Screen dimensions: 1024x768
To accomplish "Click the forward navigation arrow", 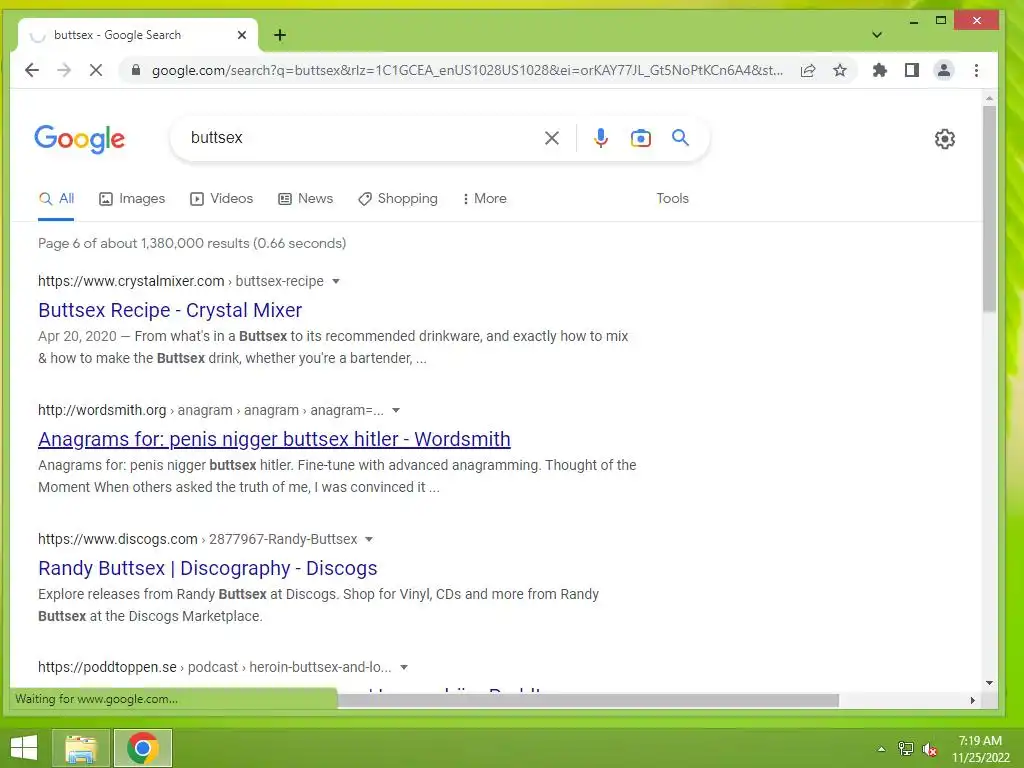I will (63, 70).
